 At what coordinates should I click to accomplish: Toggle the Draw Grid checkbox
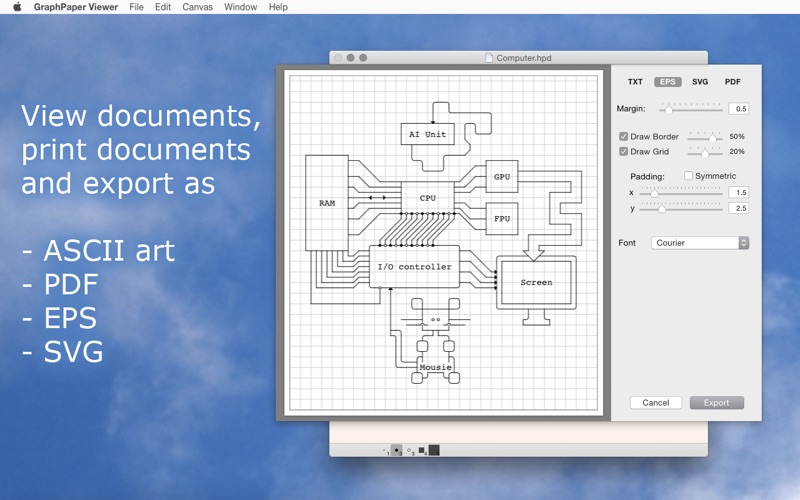tap(623, 151)
